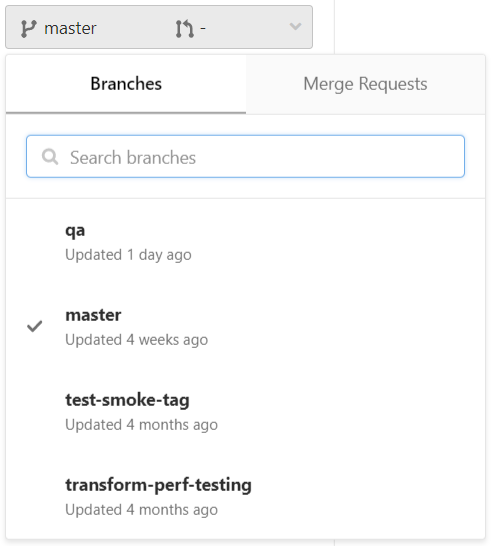Click 'Updated 4 weeks ago' under master
The height and width of the screenshot is (546, 493).
(x=136, y=340)
